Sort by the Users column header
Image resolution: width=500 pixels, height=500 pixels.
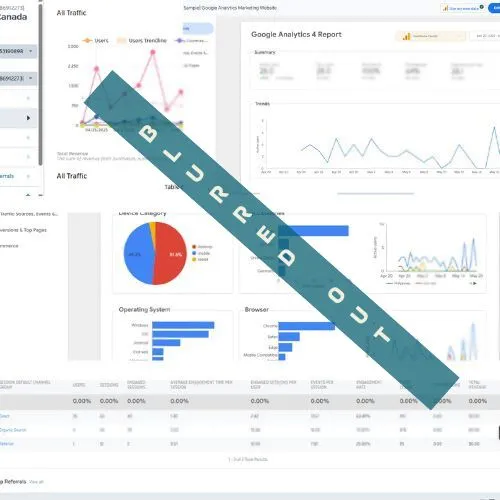(79, 385)
